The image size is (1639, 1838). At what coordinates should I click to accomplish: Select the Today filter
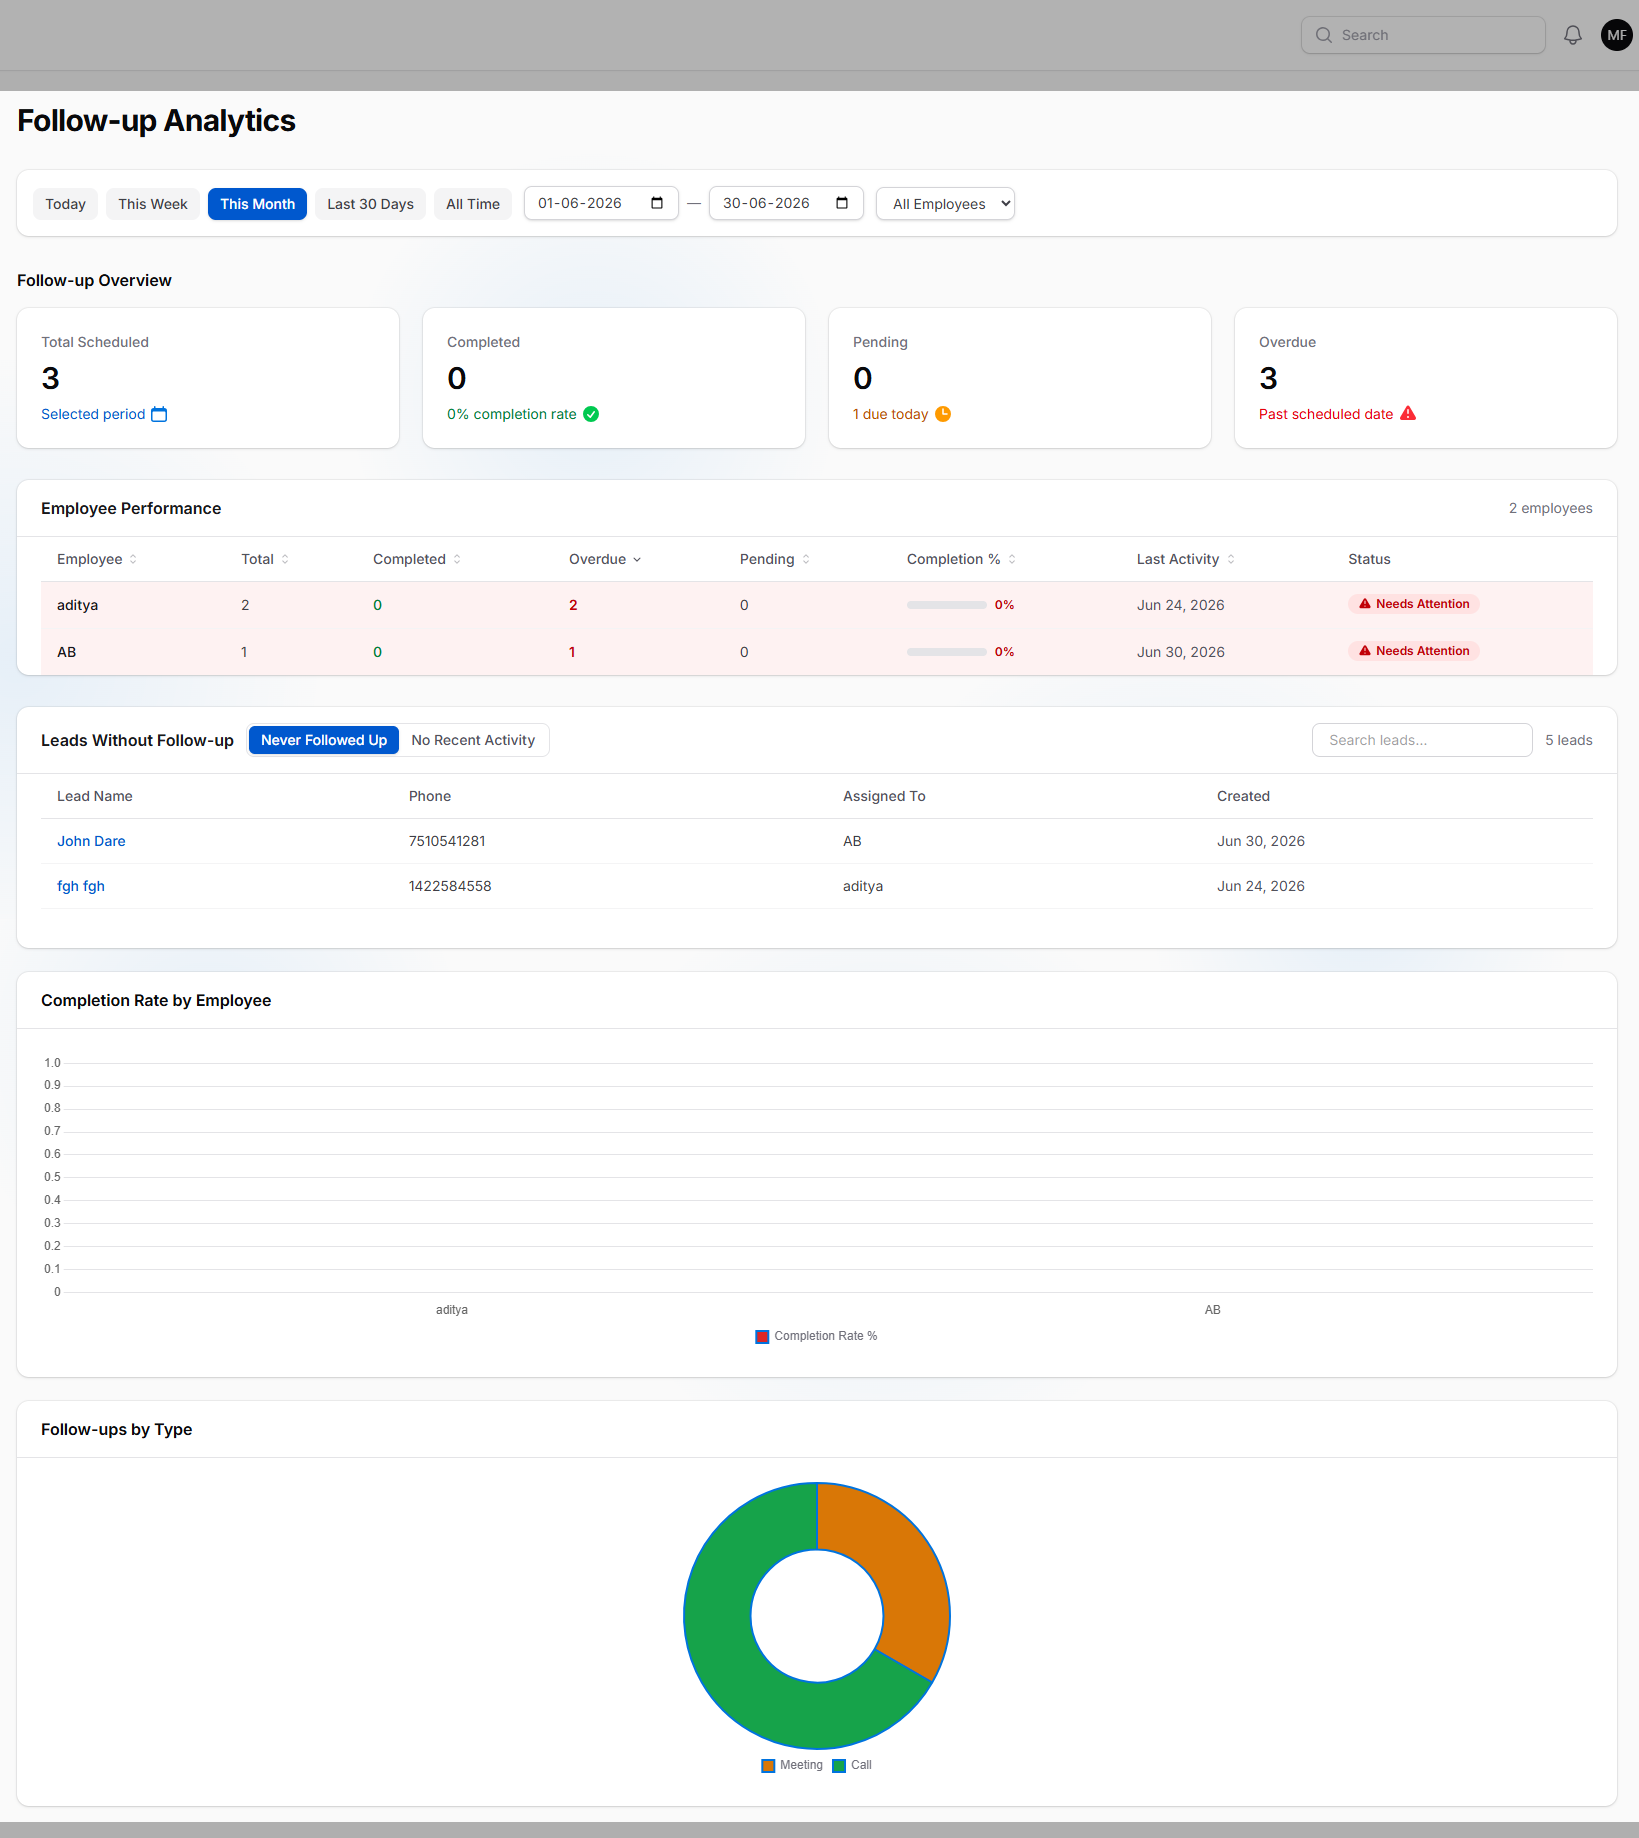[x=66, y=204]
